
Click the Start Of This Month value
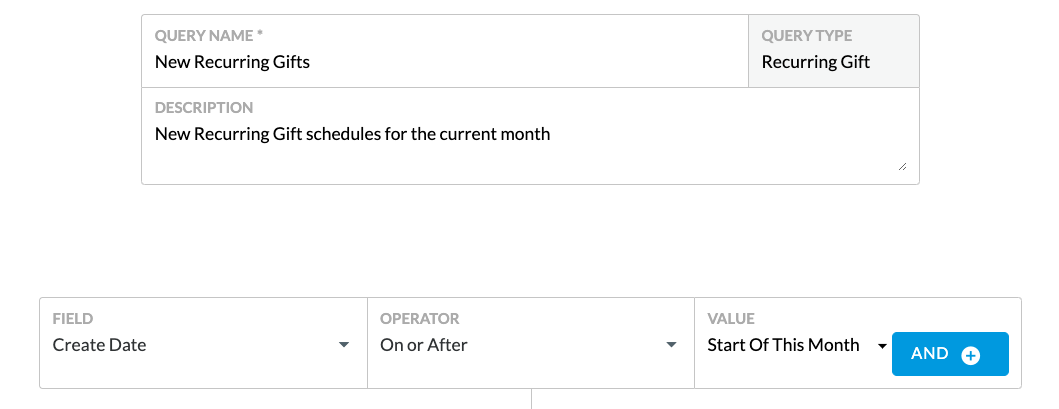click(783, 345)
